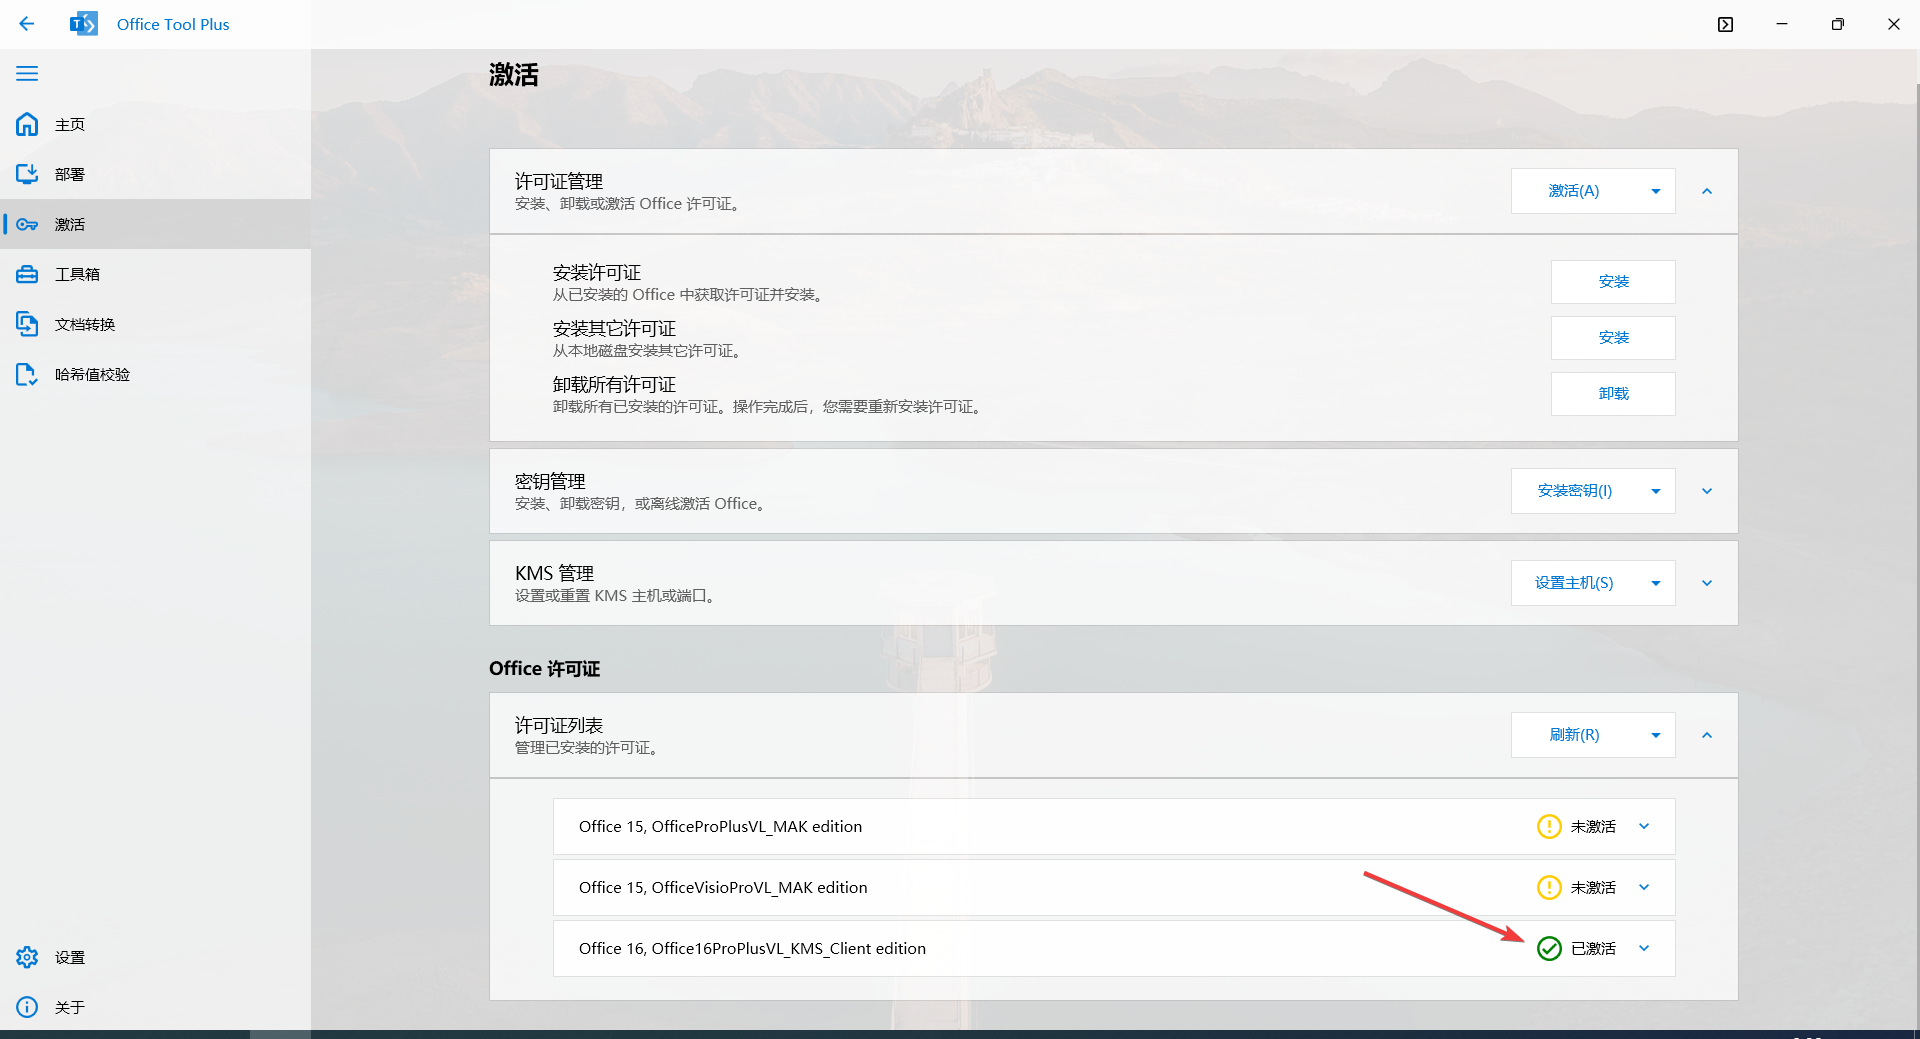The image size is (1920, 1039).
Task: Select 'Office 16, Office16ProPlusVL_KMS_Client edition' text
Action: pos(752,949)
